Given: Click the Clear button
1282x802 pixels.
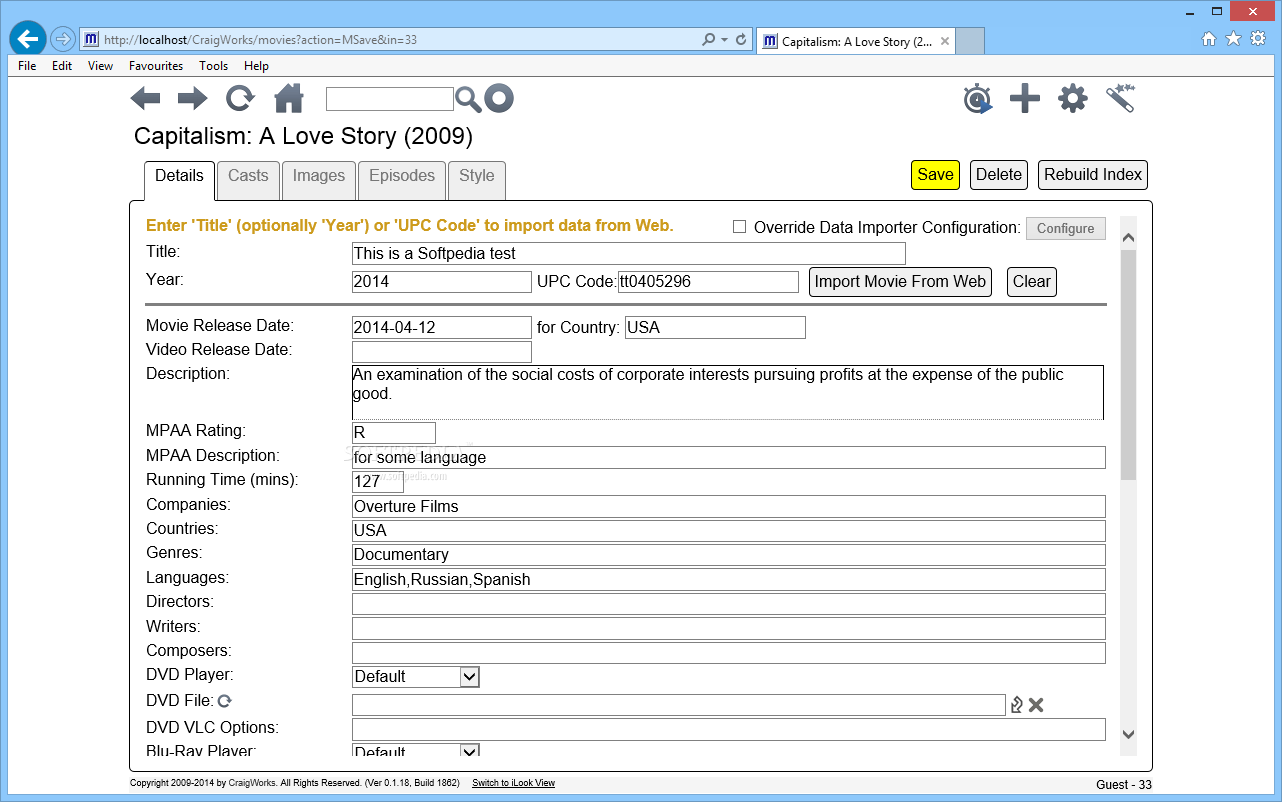Looking at the screenshot, I should point(1031,281).
